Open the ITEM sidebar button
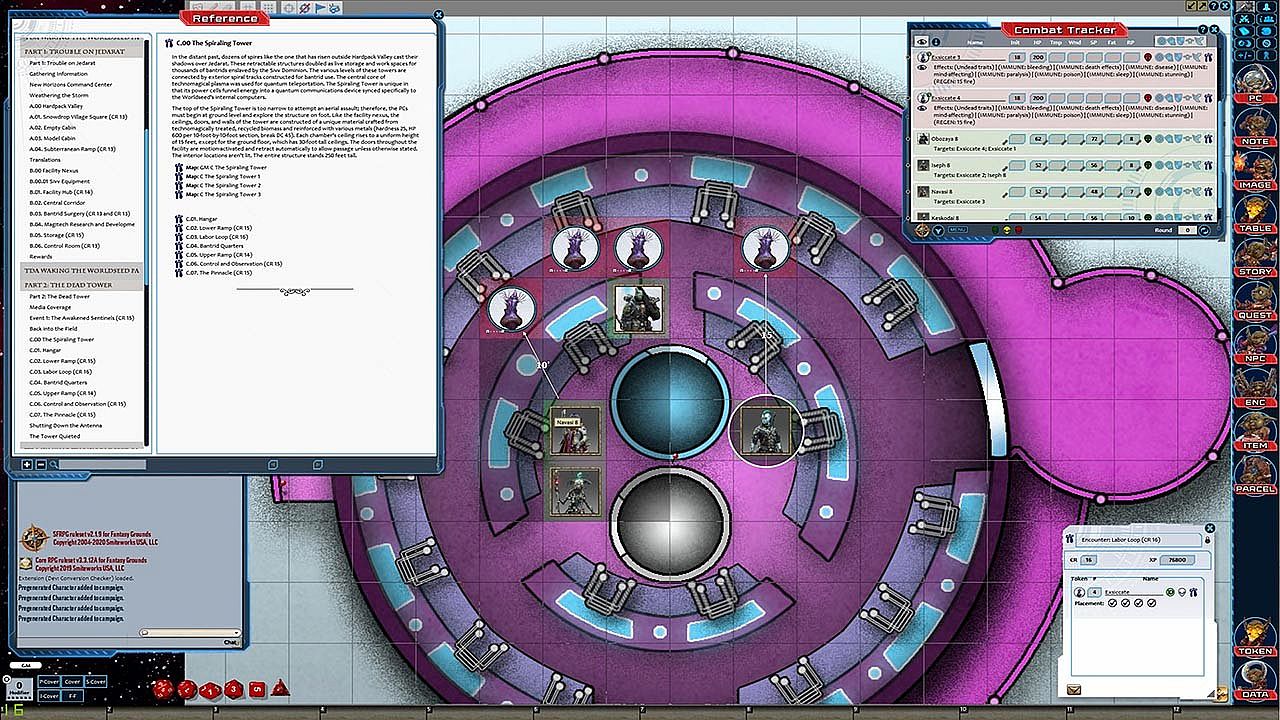The image size is (1280, 720). pos(1255,429)
